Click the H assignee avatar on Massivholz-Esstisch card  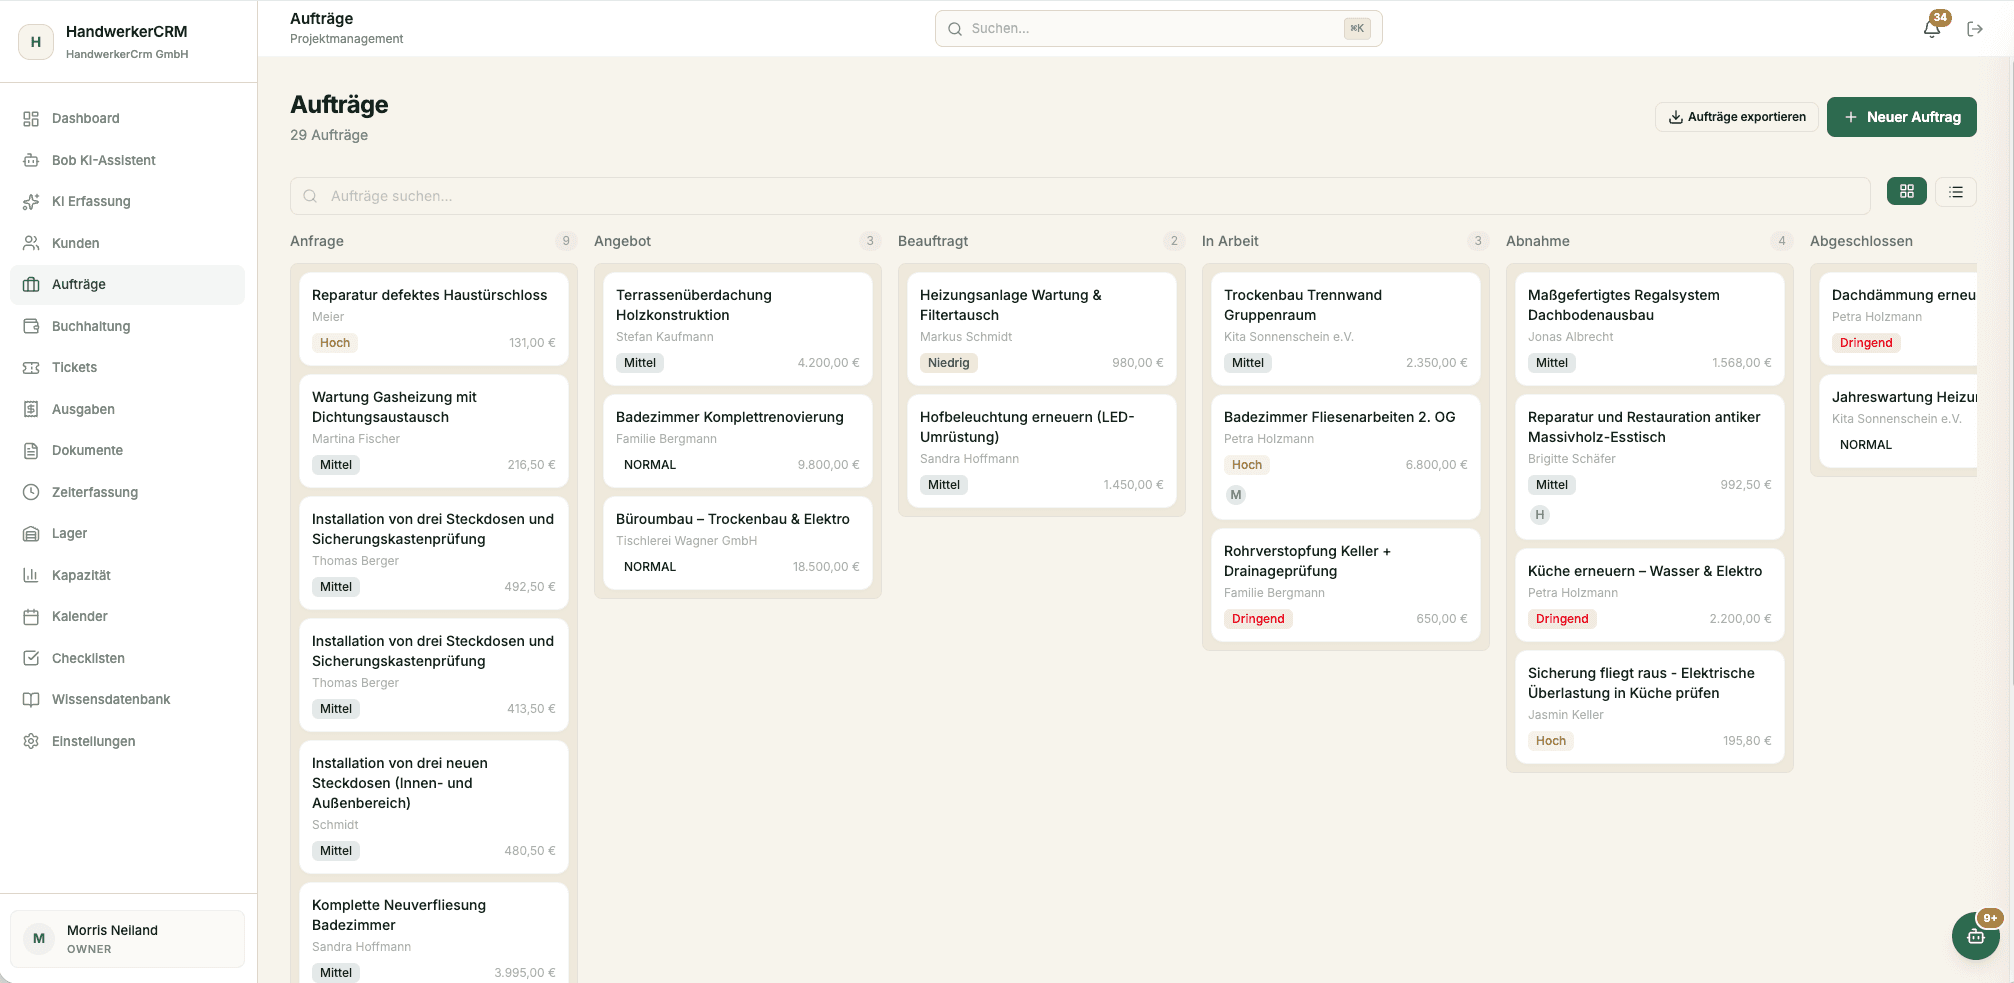(x=1540, y=515)
